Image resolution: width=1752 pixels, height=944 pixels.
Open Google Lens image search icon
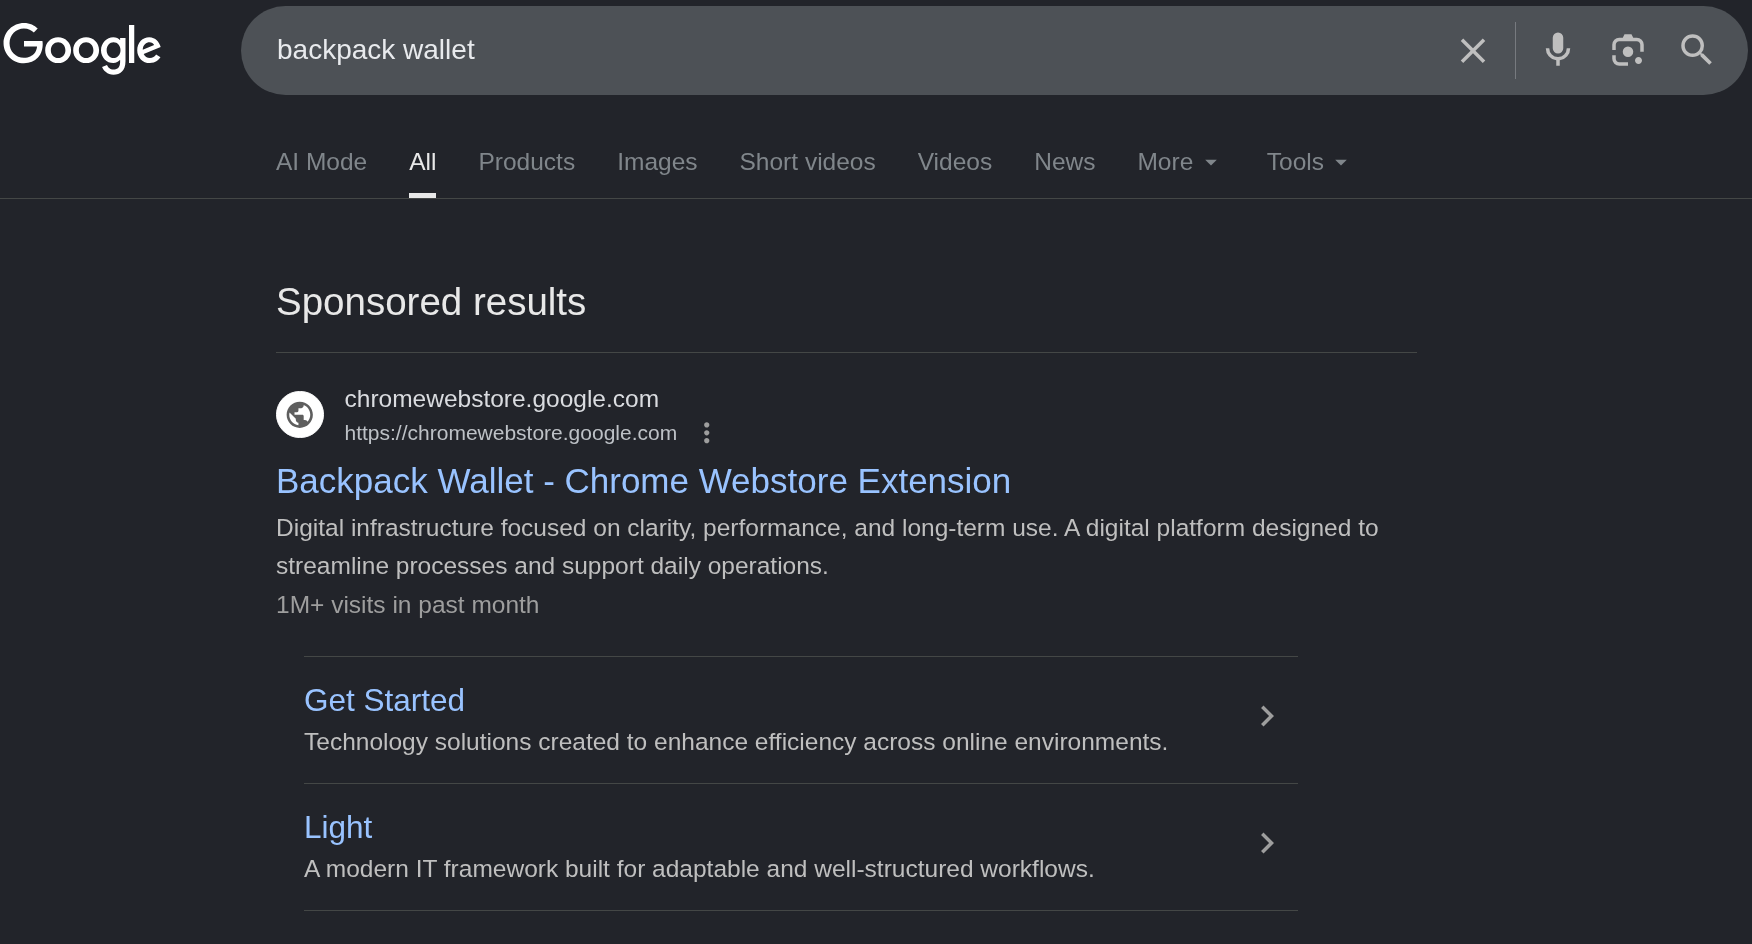tap(1627, 50)
